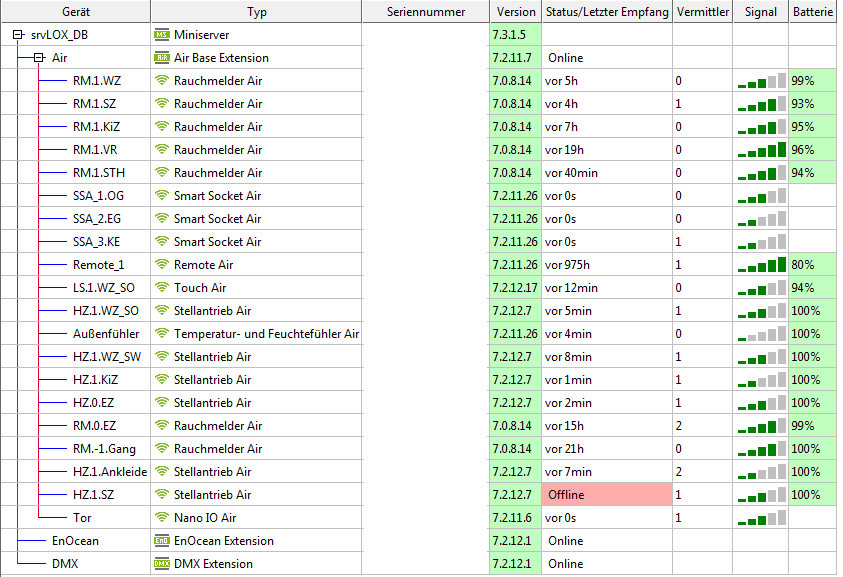Select the HZ.1.Ankleide device
The width and height of the screenshot is (843, 577).
pos(110,472)
